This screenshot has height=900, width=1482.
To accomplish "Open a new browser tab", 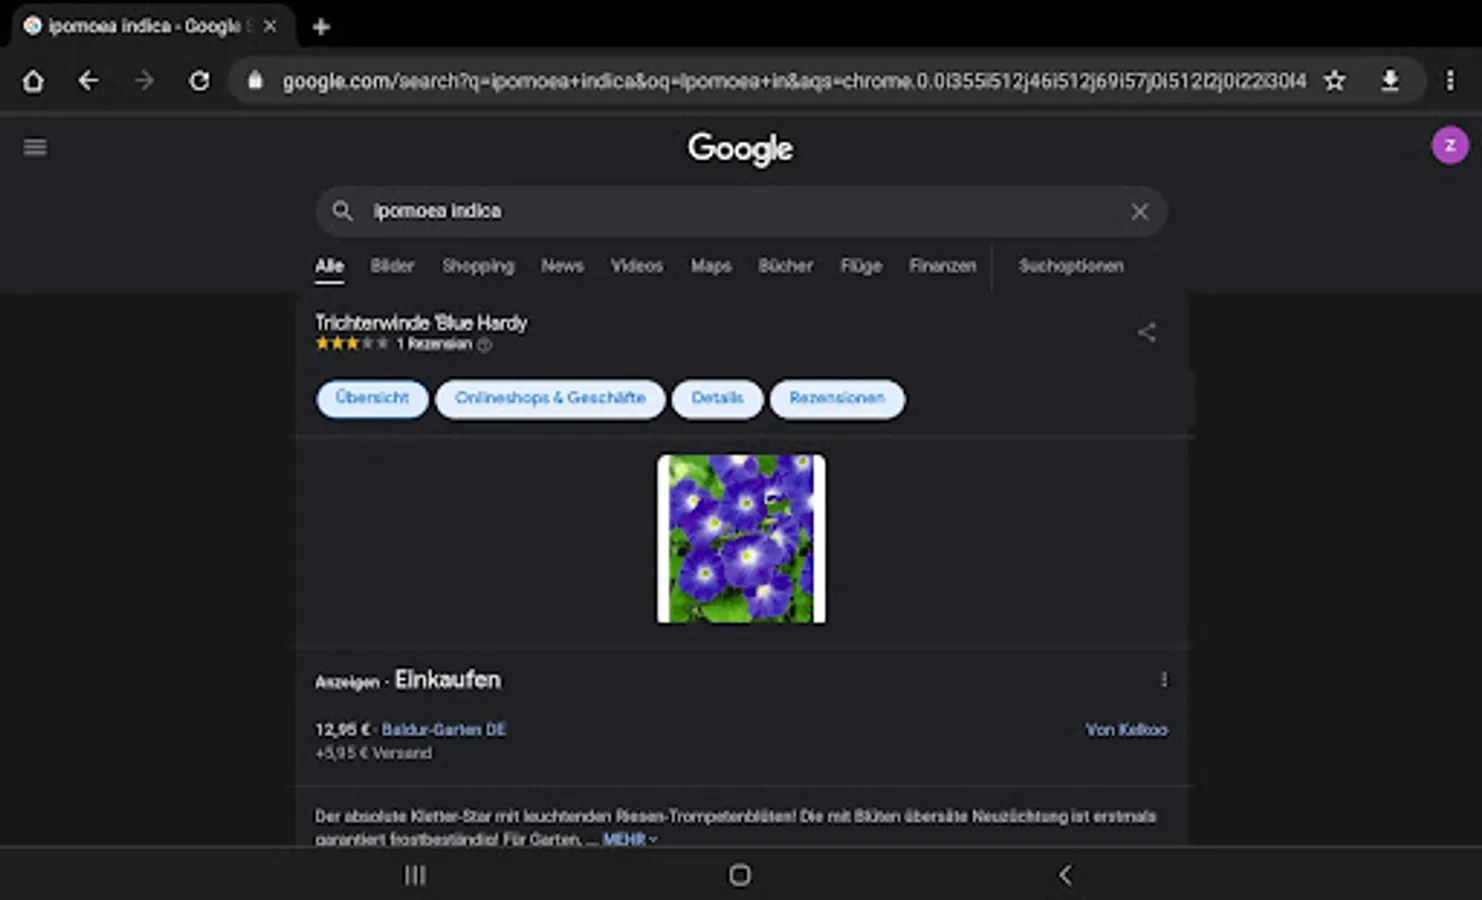I will 321,27.
